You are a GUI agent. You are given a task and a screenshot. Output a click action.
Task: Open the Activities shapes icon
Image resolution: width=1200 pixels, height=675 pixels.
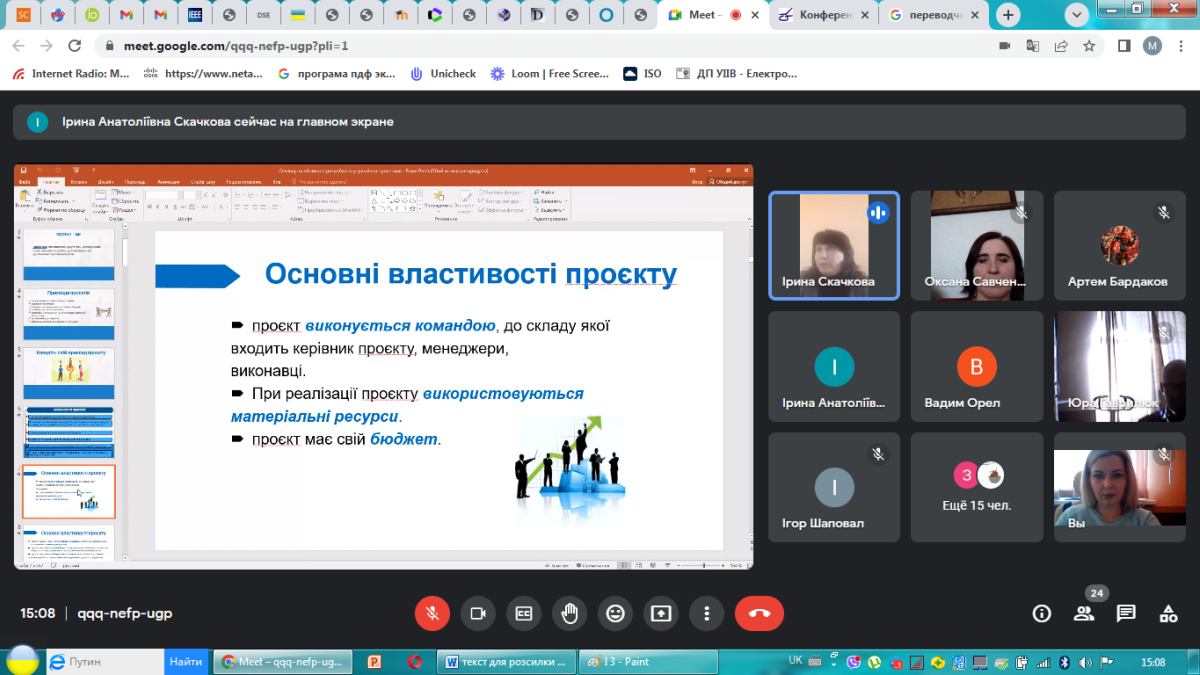point(1168,613)
